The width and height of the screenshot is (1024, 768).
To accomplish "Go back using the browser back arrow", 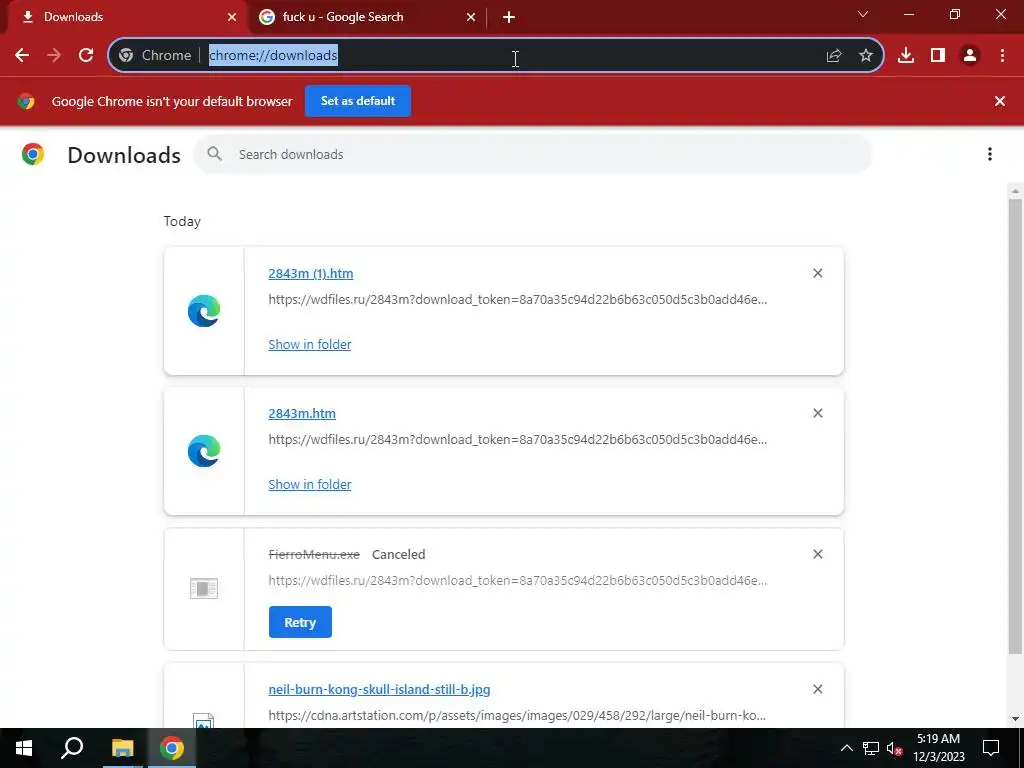I will pos(22,56).
